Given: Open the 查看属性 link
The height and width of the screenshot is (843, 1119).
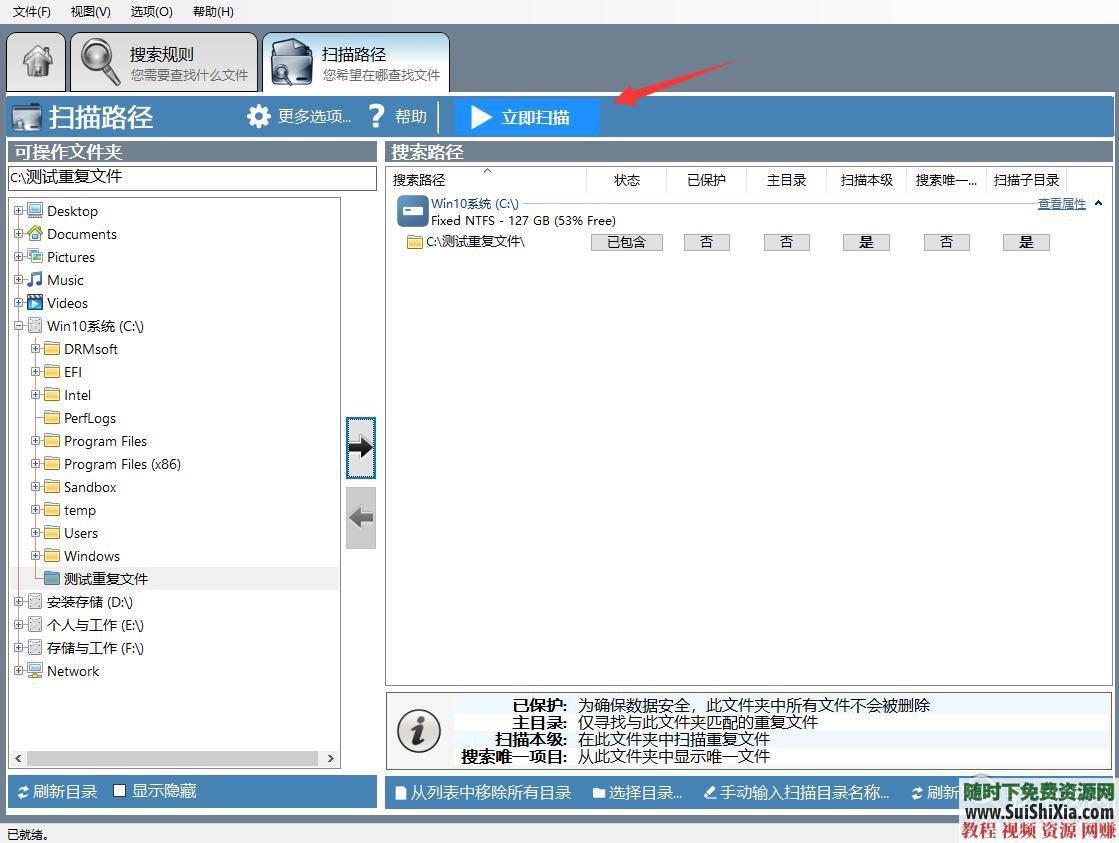Looking at the screenshot, I should (x=1062, y=203).
